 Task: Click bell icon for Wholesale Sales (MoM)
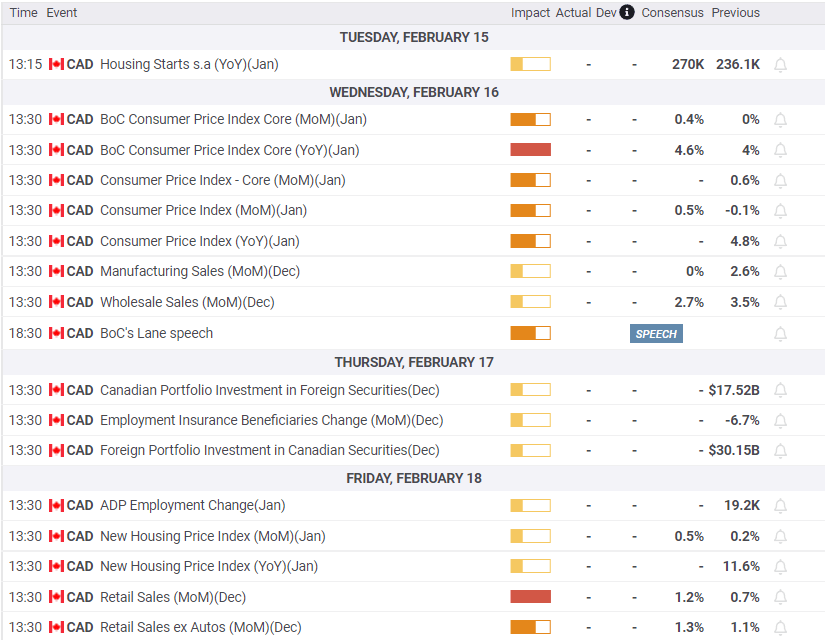781,303
